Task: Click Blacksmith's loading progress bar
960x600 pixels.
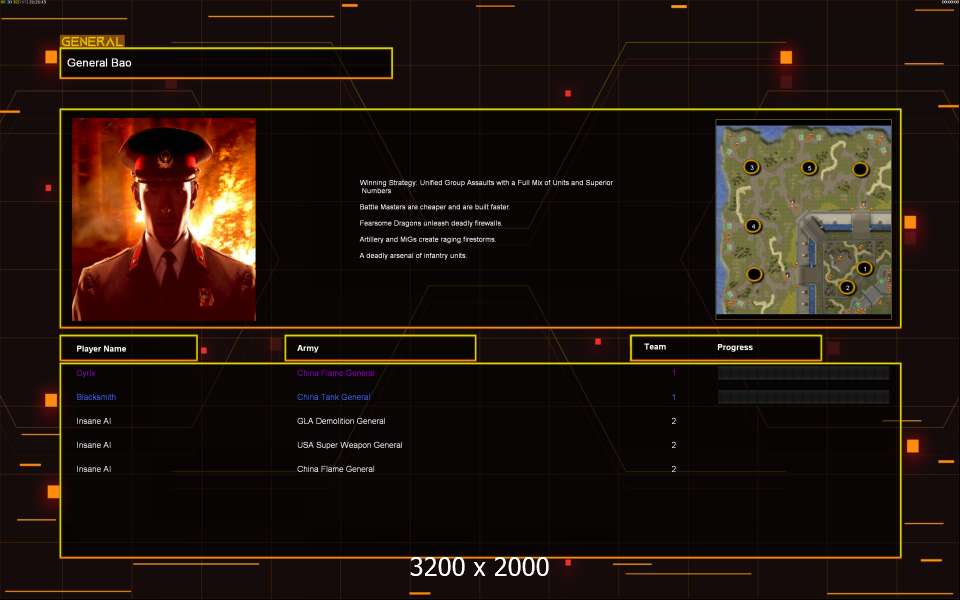Action: click(803, 397)
